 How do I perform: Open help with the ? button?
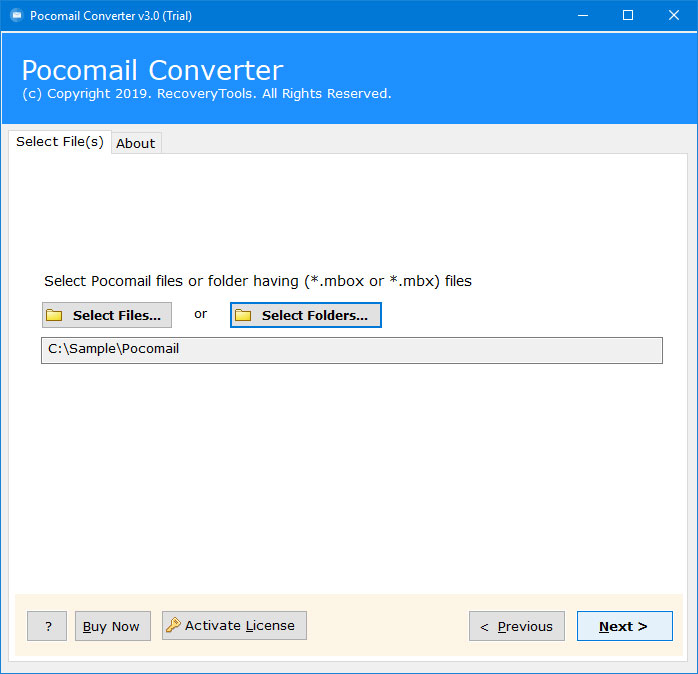tap(47, 626)
